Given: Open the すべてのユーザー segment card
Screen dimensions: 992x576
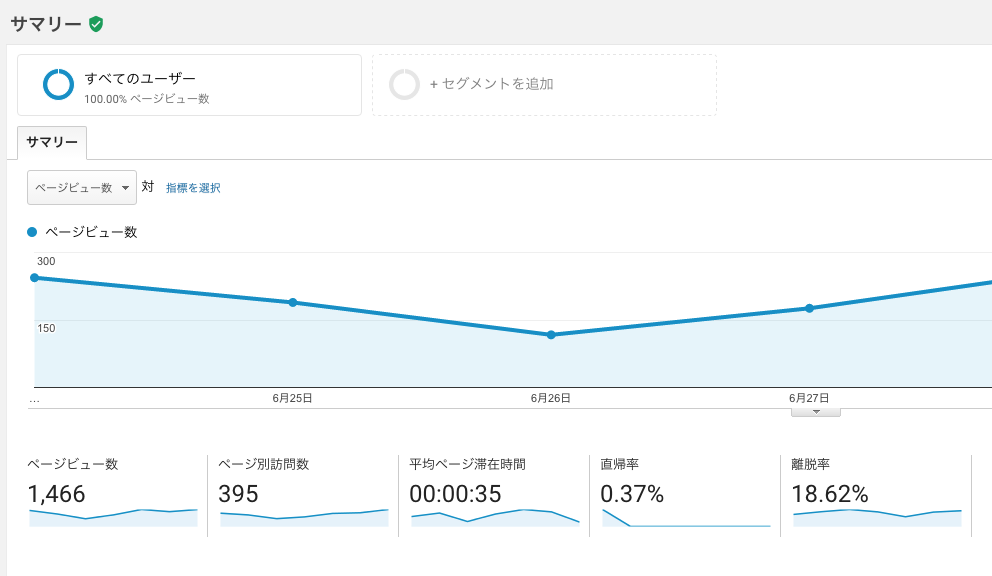Looking at the screenshot, I should (x=189, y=85).
